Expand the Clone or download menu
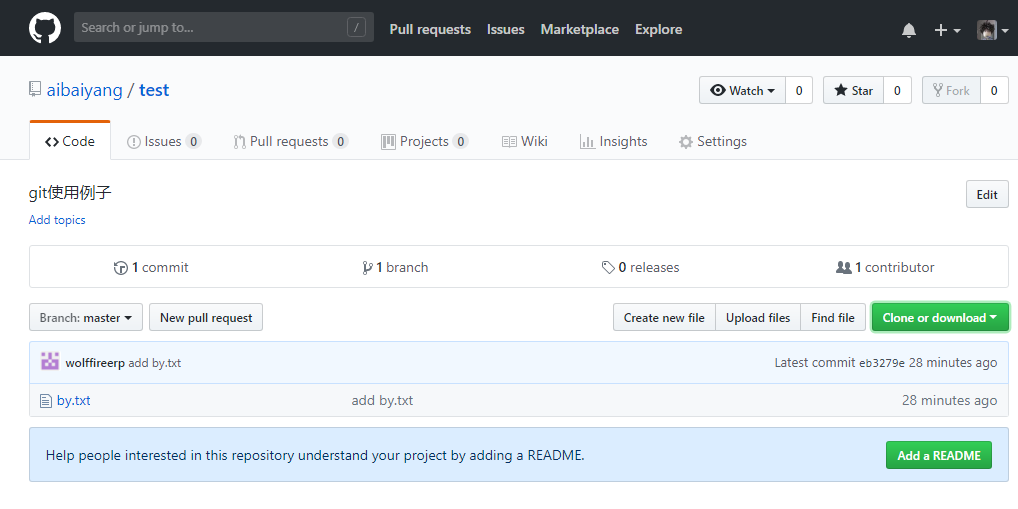Viewport: 1018px width, 509px height. pos(939,318)
